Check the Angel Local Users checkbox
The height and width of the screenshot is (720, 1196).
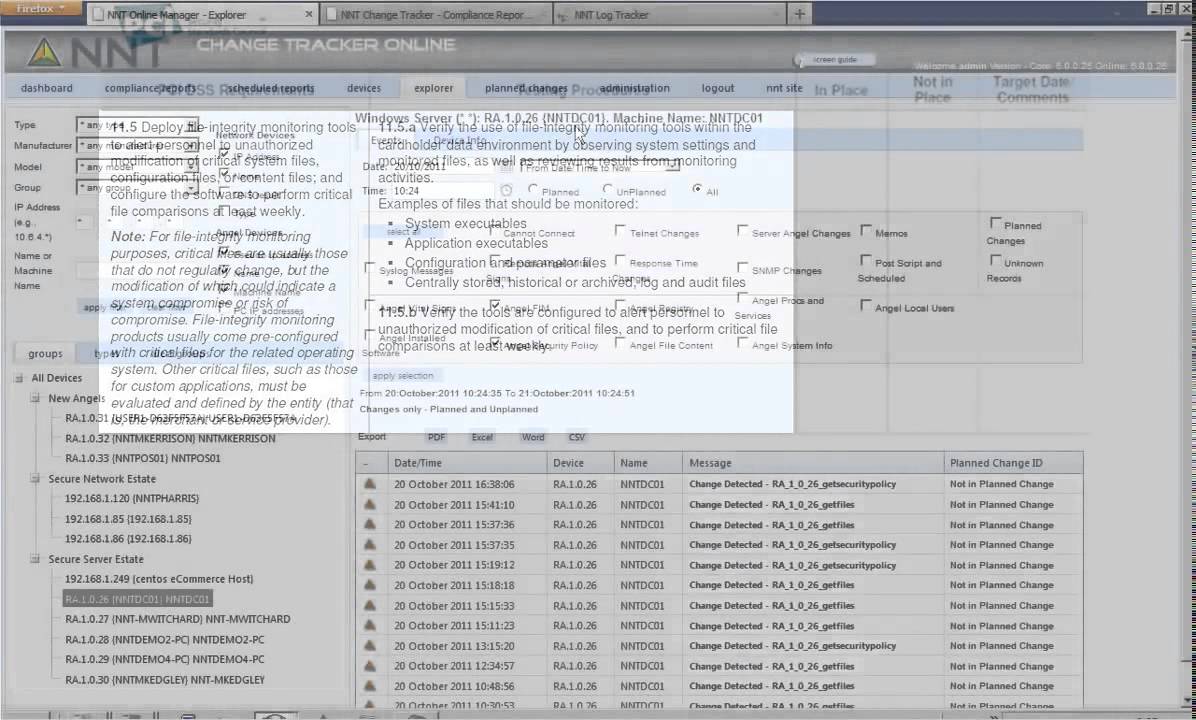[x=866, y=305]
